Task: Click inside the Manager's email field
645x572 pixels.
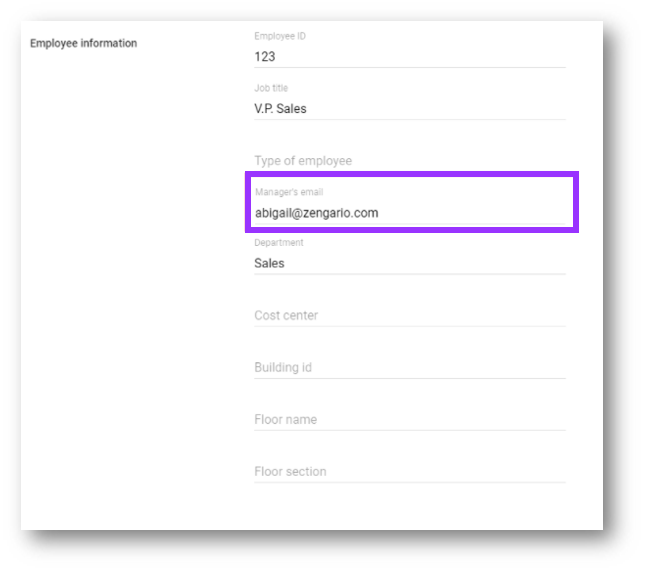Action: 410,213
